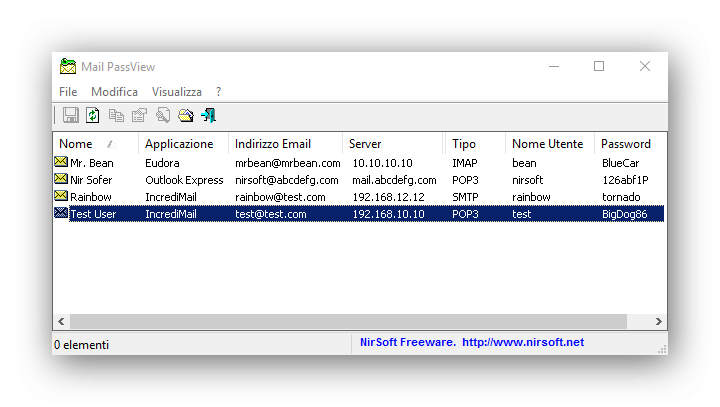Click the envelope icon beside Test User

click(61, 213)
